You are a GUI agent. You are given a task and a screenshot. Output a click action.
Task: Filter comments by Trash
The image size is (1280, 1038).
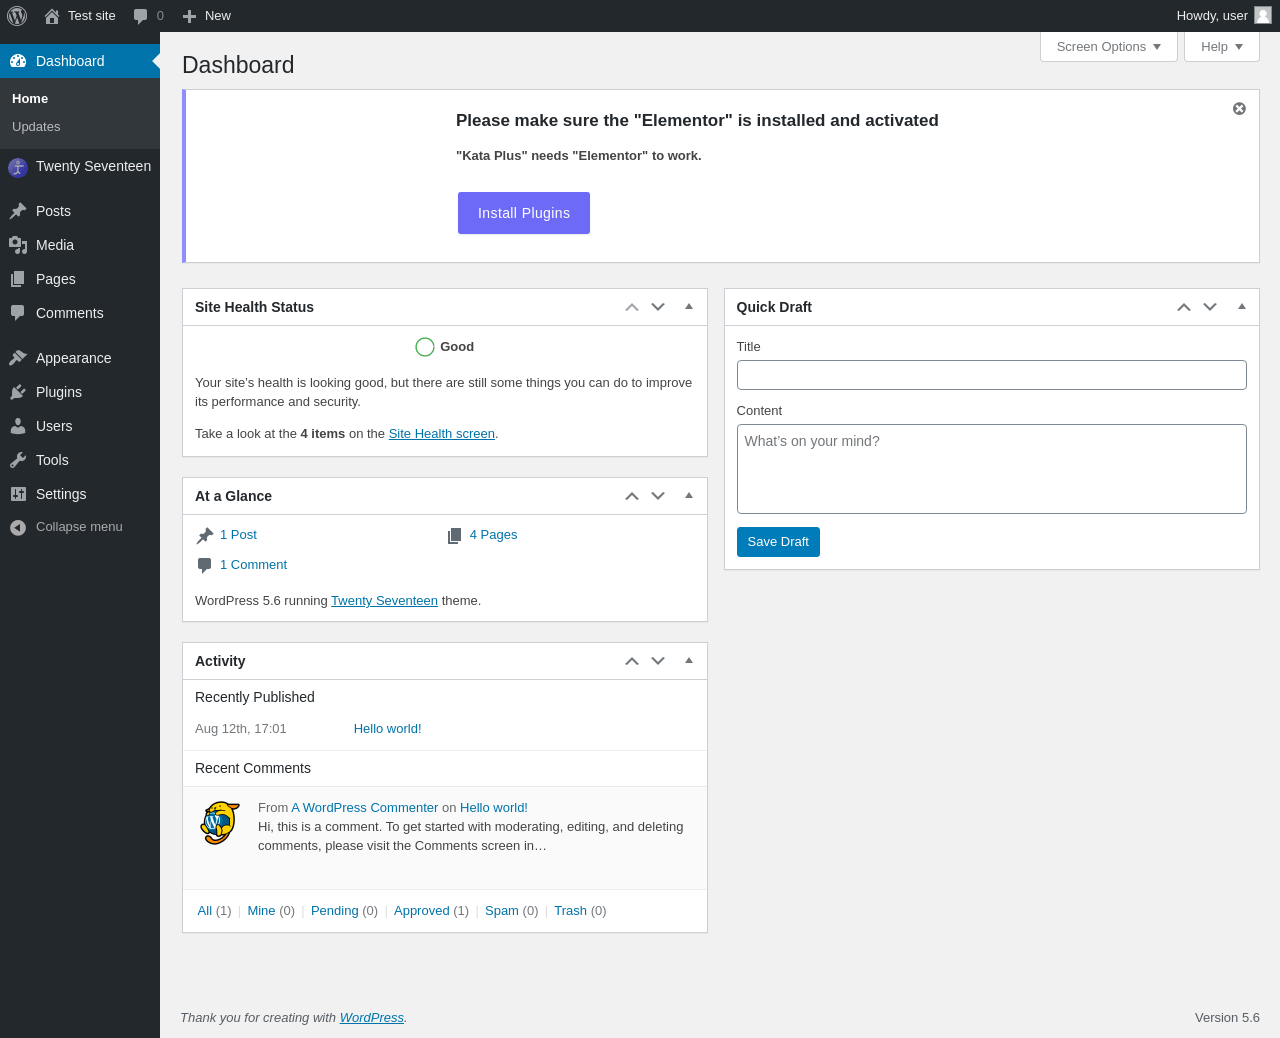[x=570, y=911]
